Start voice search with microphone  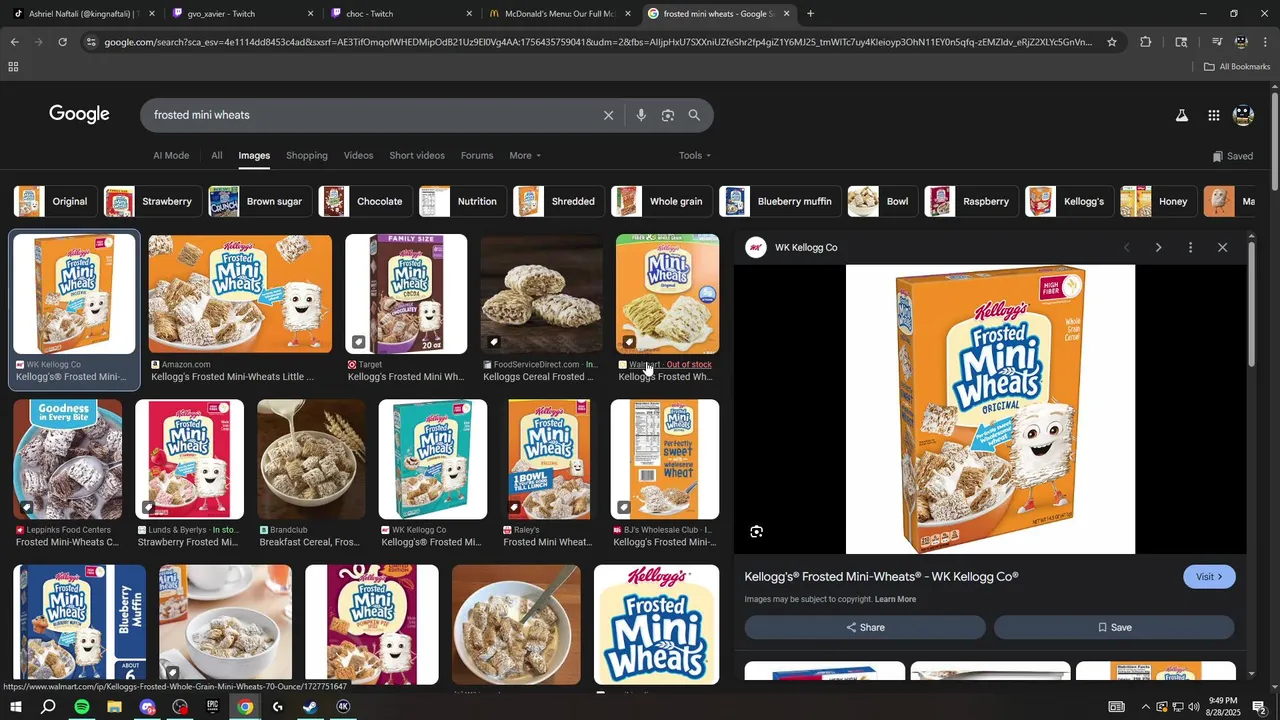(x=641, y=115)
